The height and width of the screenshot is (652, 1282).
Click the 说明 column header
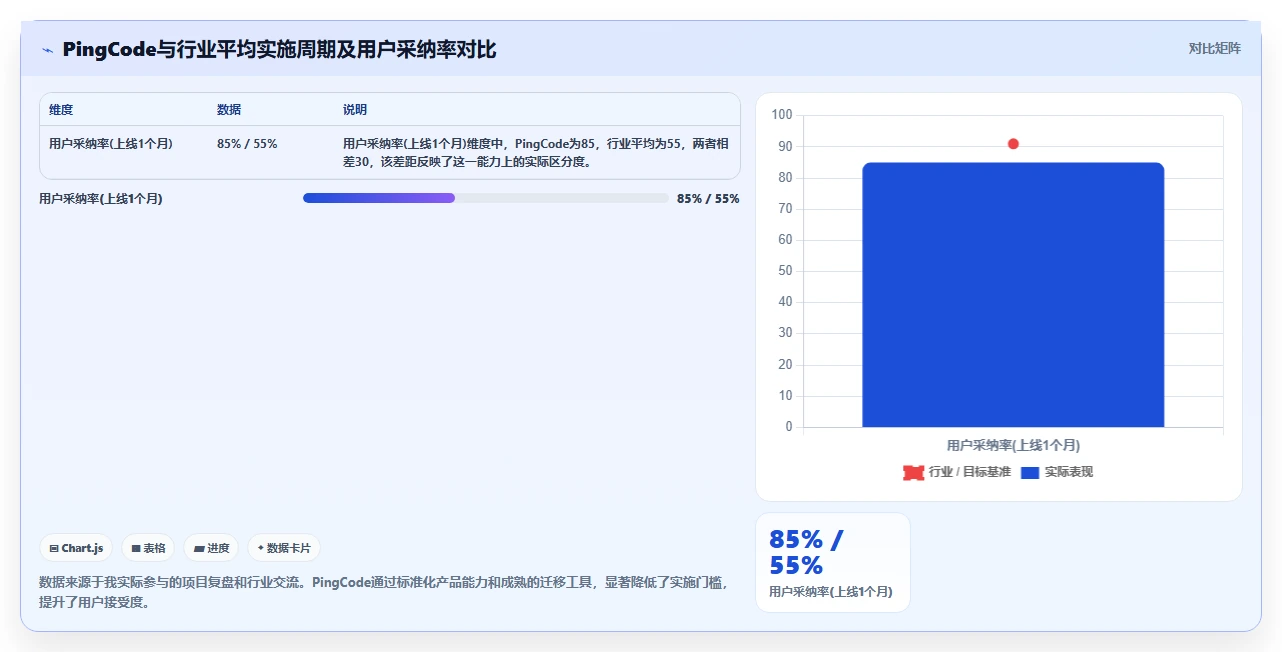pyautogui.click(x=355, y=110)
